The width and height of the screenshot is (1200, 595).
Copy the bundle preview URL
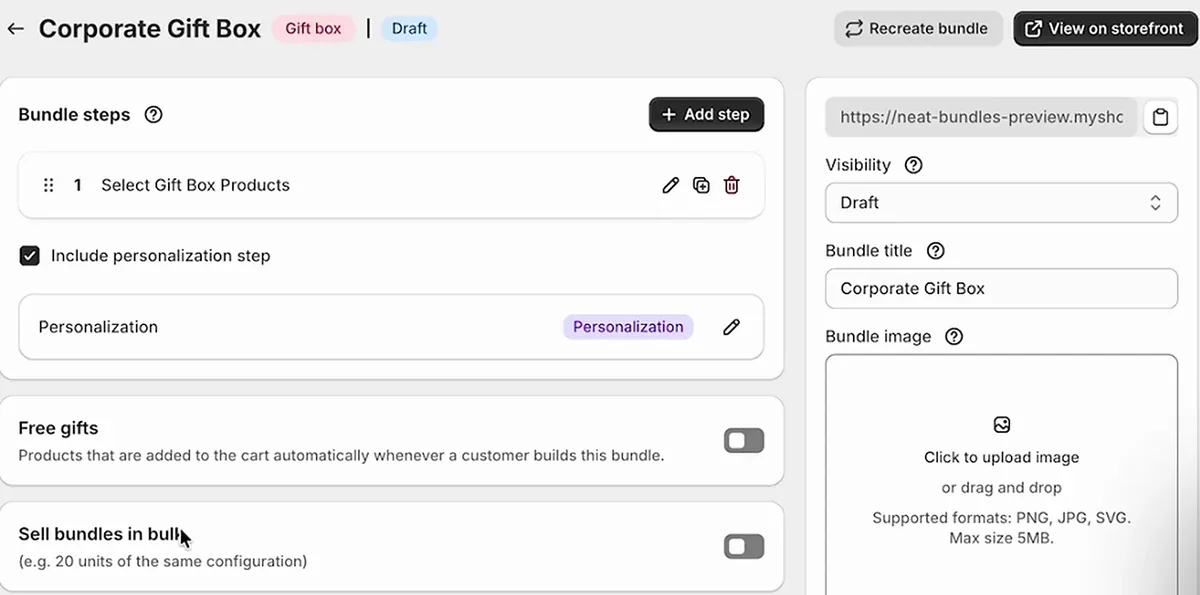pos(1160,117)
